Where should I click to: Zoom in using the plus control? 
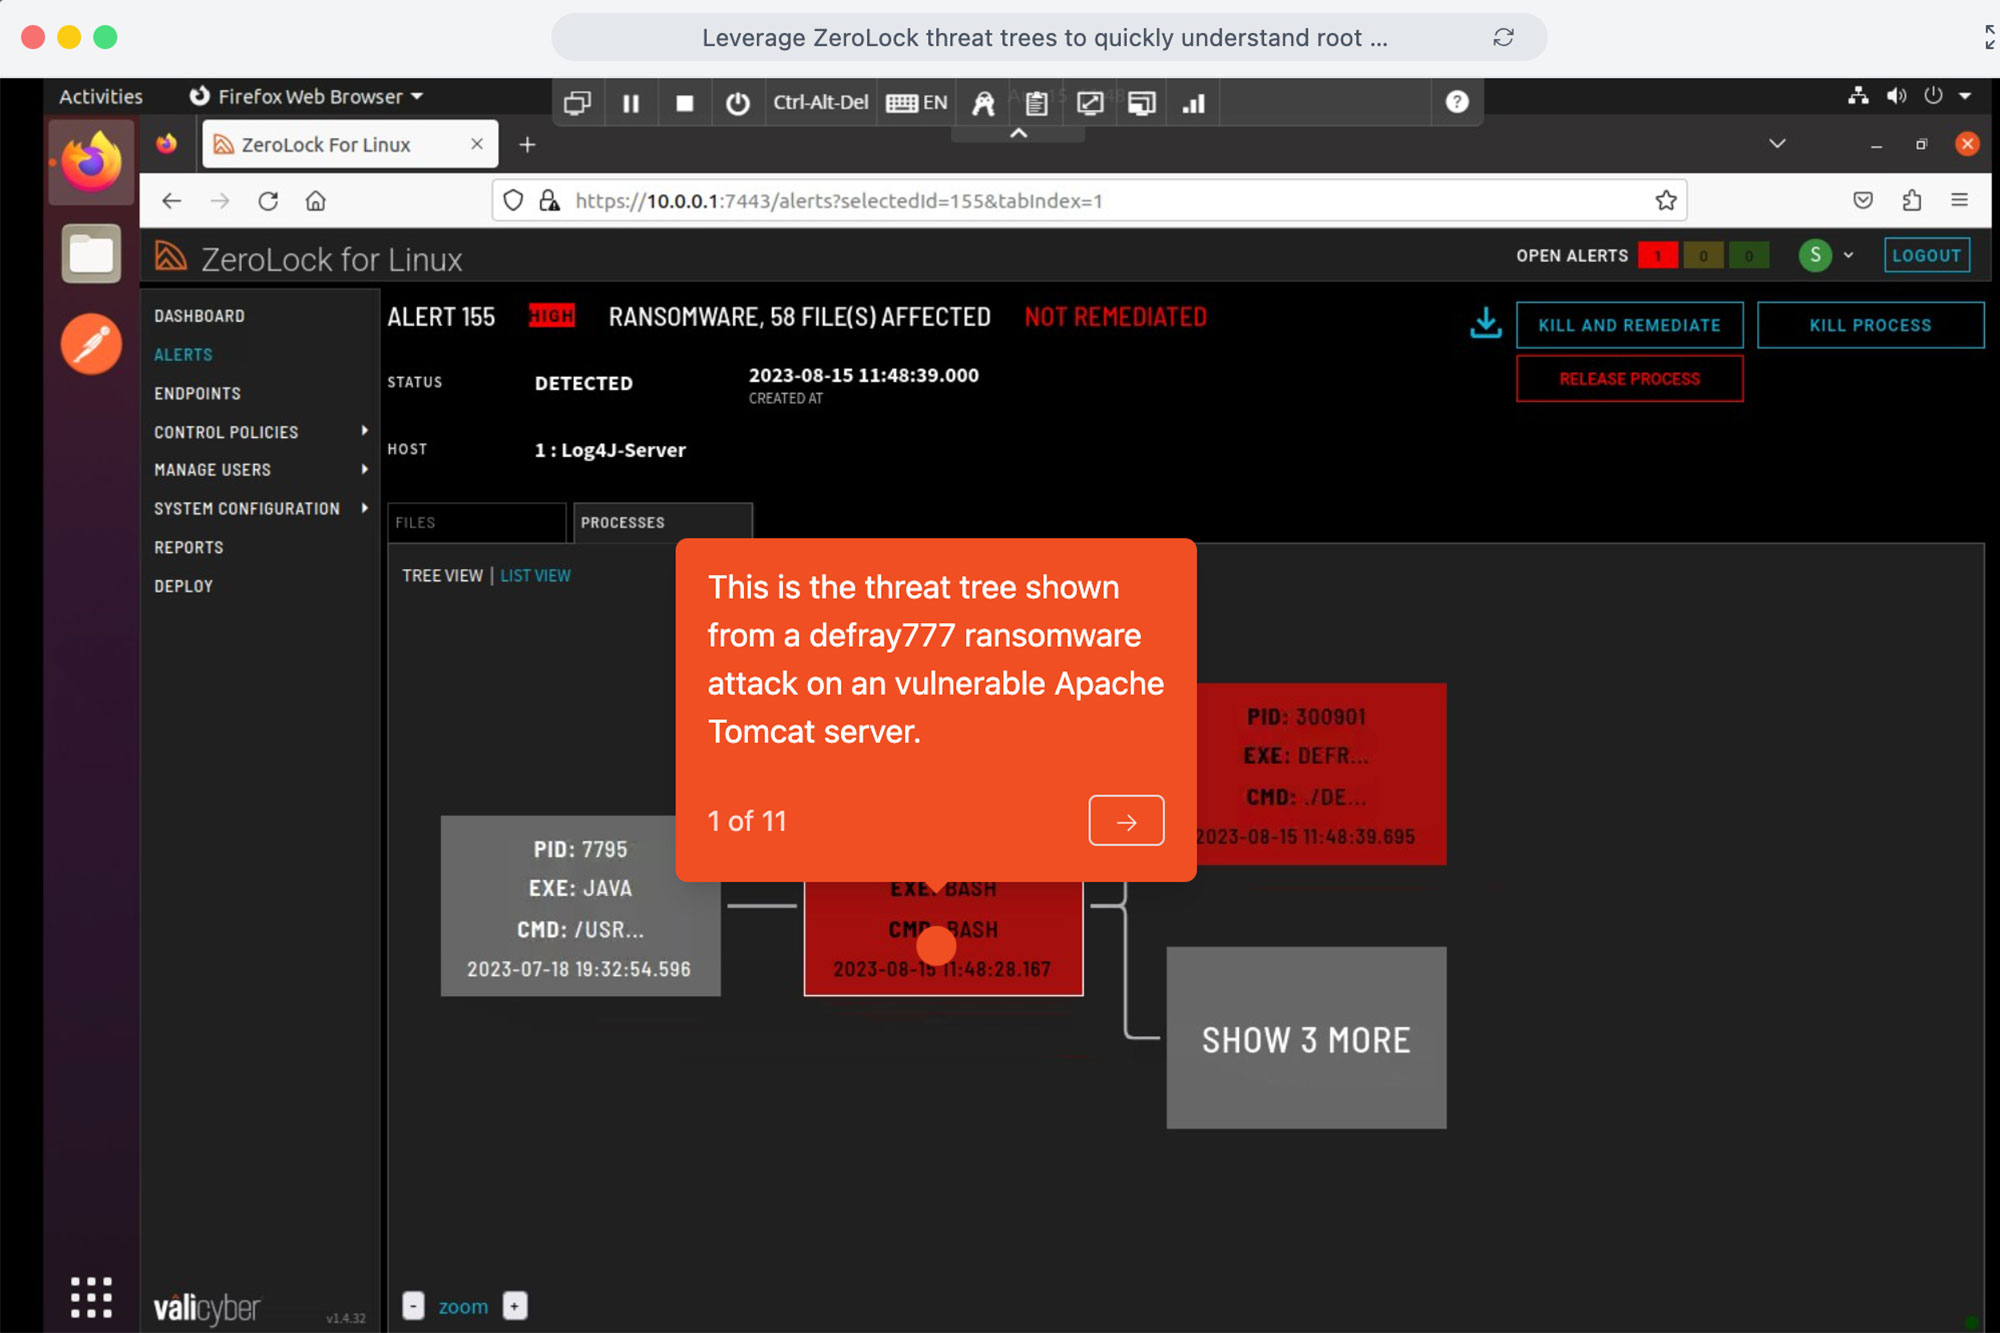point(515,1306)
